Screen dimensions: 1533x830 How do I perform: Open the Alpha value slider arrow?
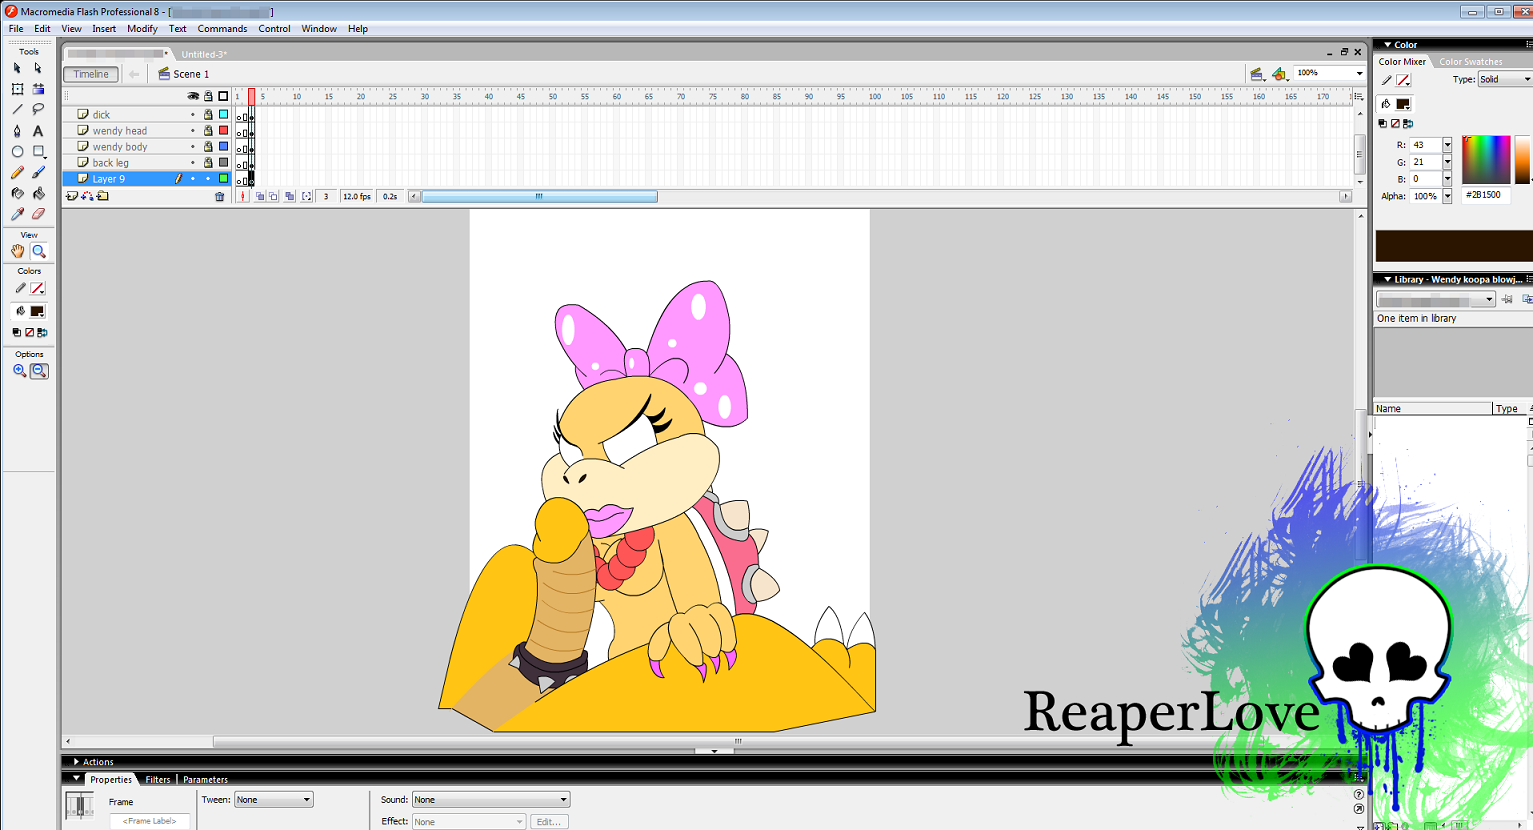pos(1447,196)
